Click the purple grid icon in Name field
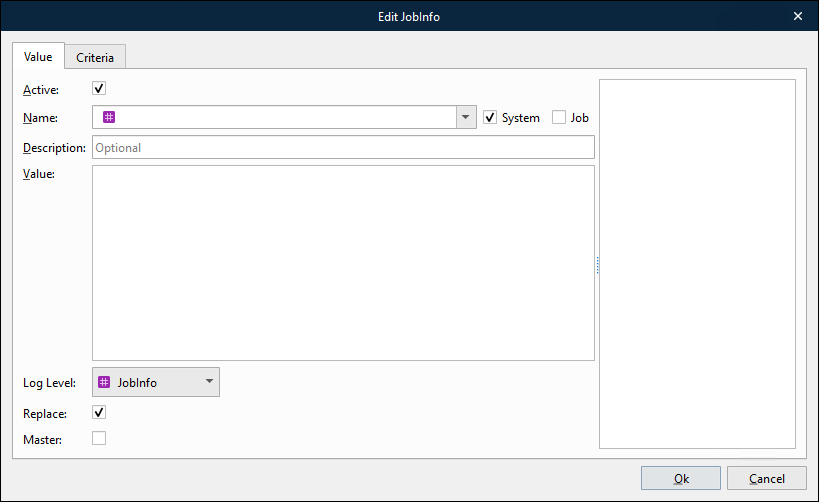The image size is (819, 502). pyautogui.click(x=109, y=117)
